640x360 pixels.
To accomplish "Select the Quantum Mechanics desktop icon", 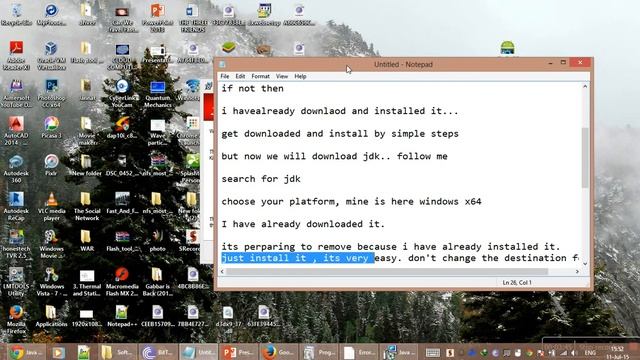I will point(158,93).
